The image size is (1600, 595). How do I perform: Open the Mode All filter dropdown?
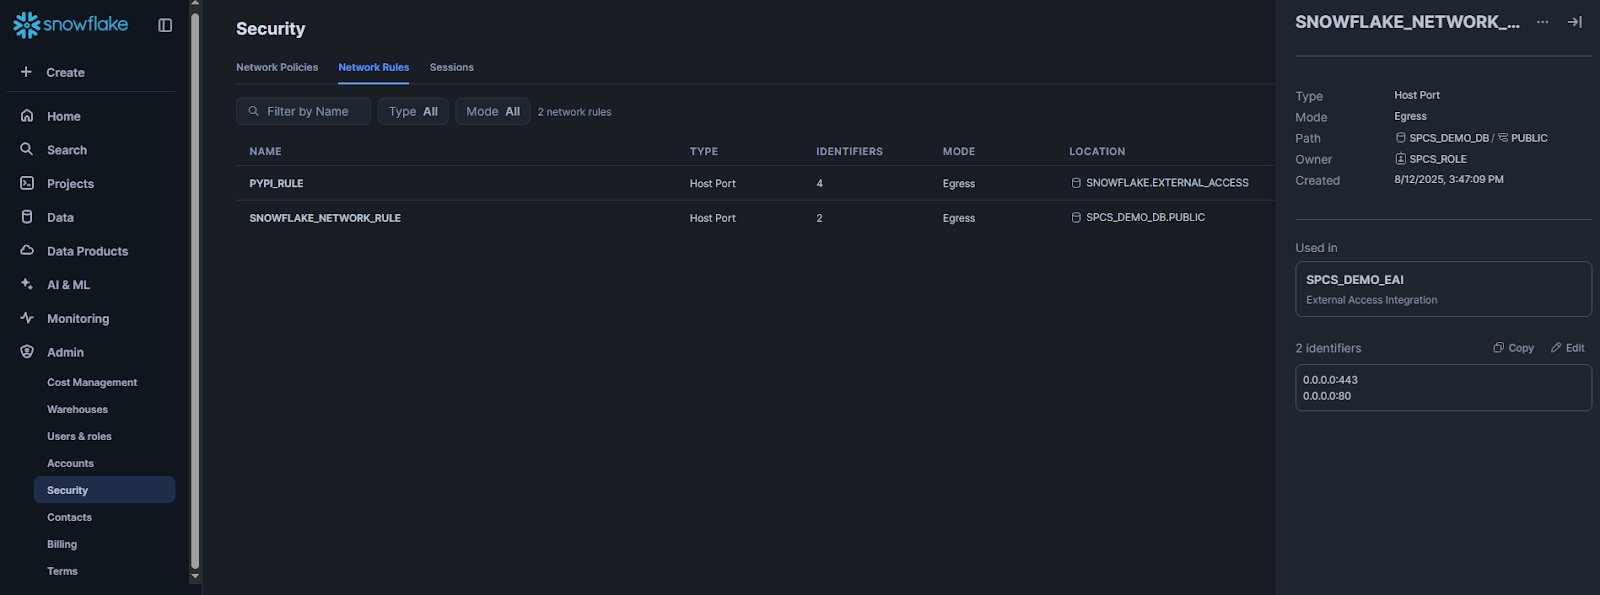tap(493, 111)
